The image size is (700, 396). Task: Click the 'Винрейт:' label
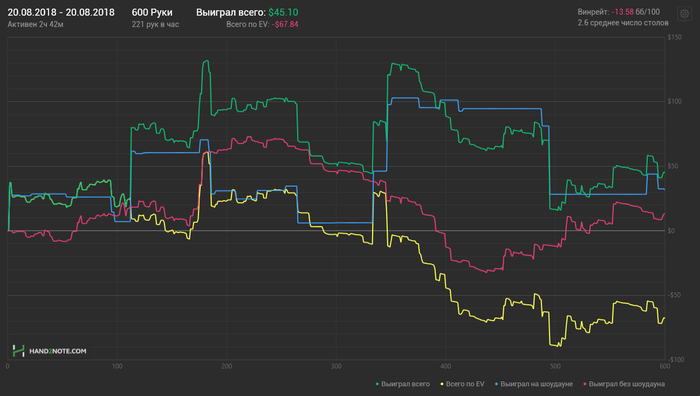pos(593,12)
